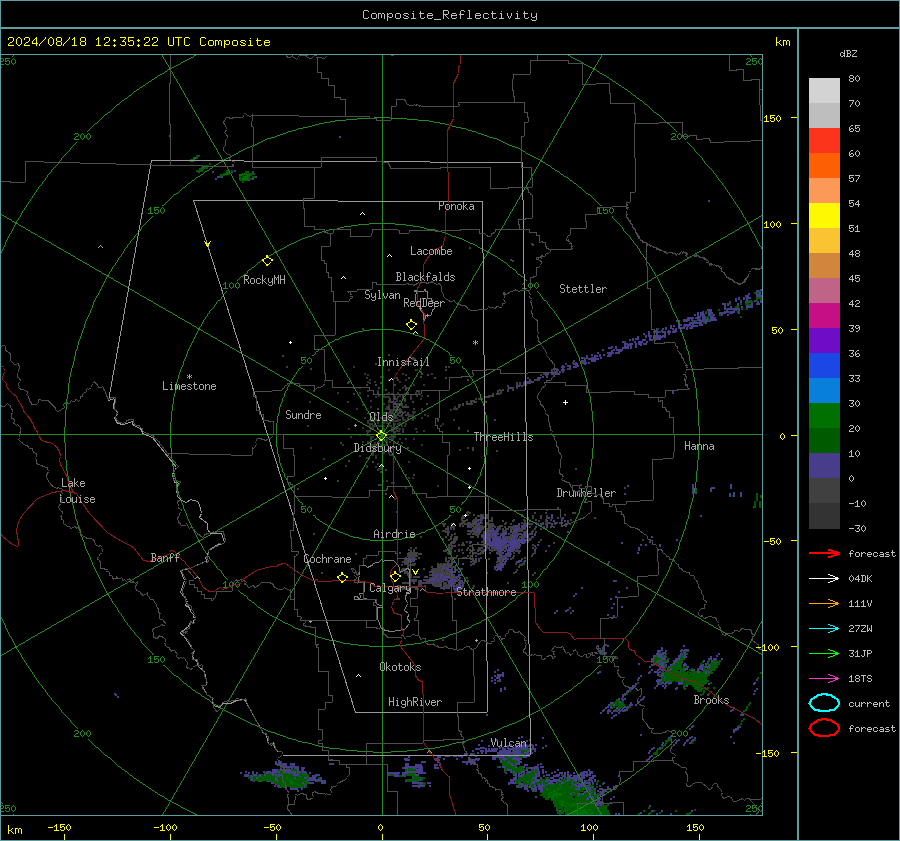Click the purple echo cluster east of Airdrie
The width and height of the screenshot is (900, 841).
point(505,540)
